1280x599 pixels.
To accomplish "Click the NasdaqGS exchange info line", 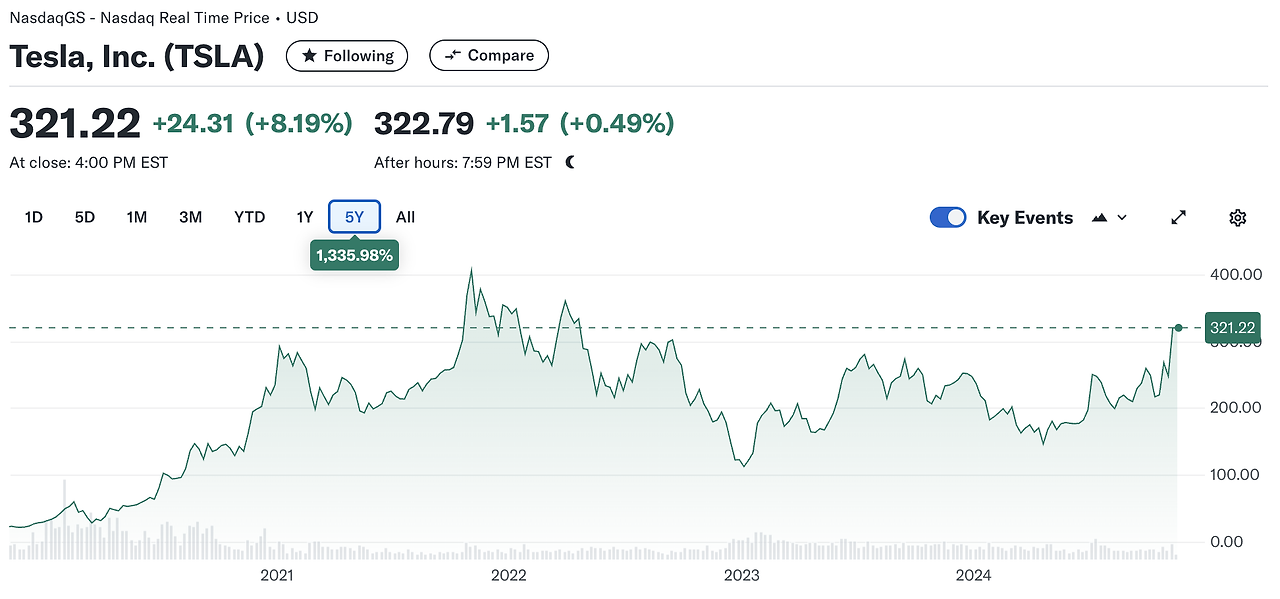I will coord(164,18).
